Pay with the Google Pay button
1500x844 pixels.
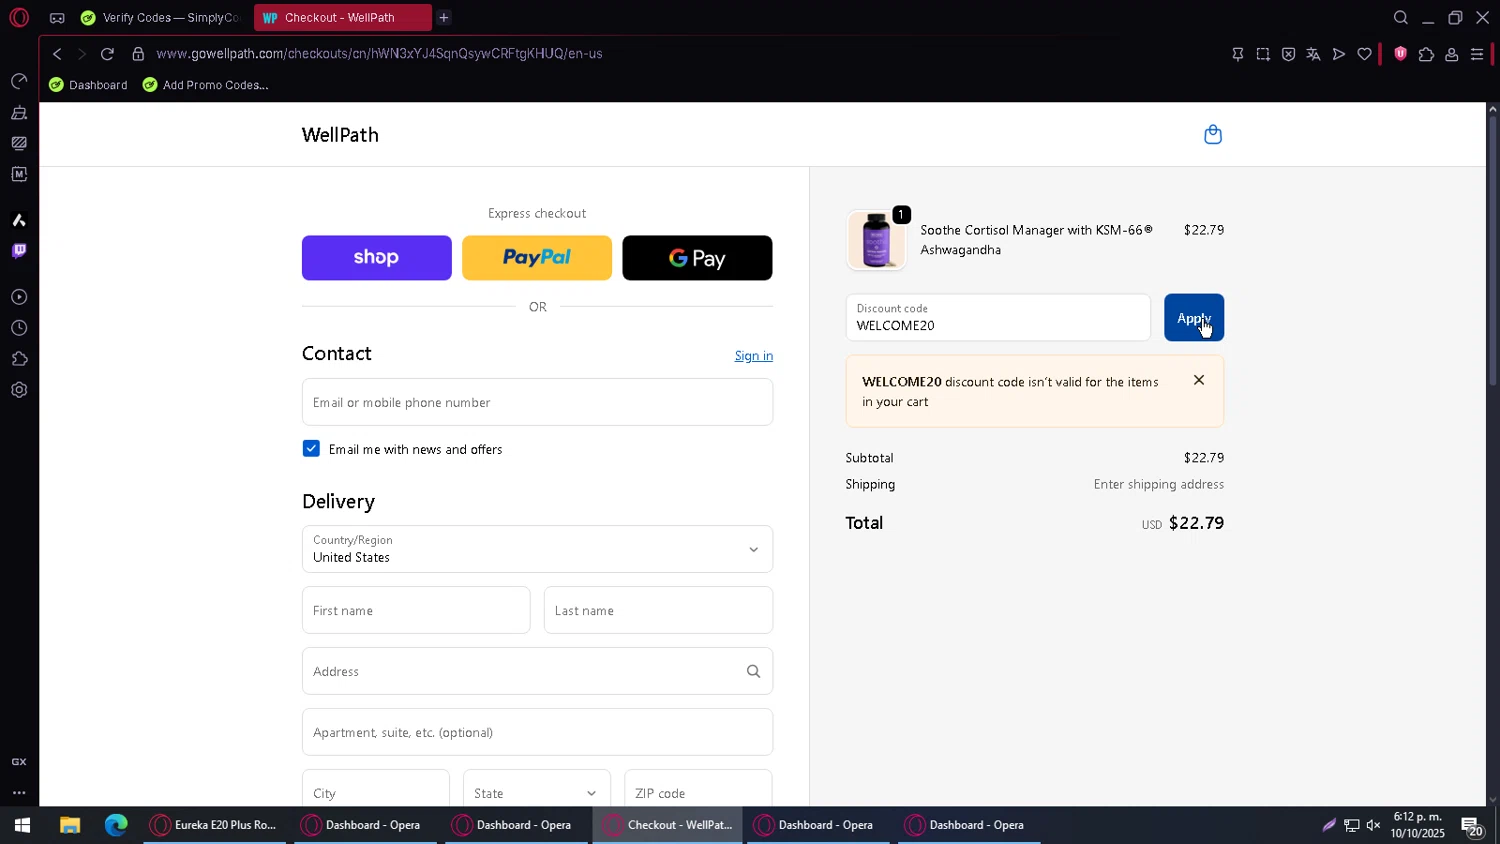pos(697,258)
